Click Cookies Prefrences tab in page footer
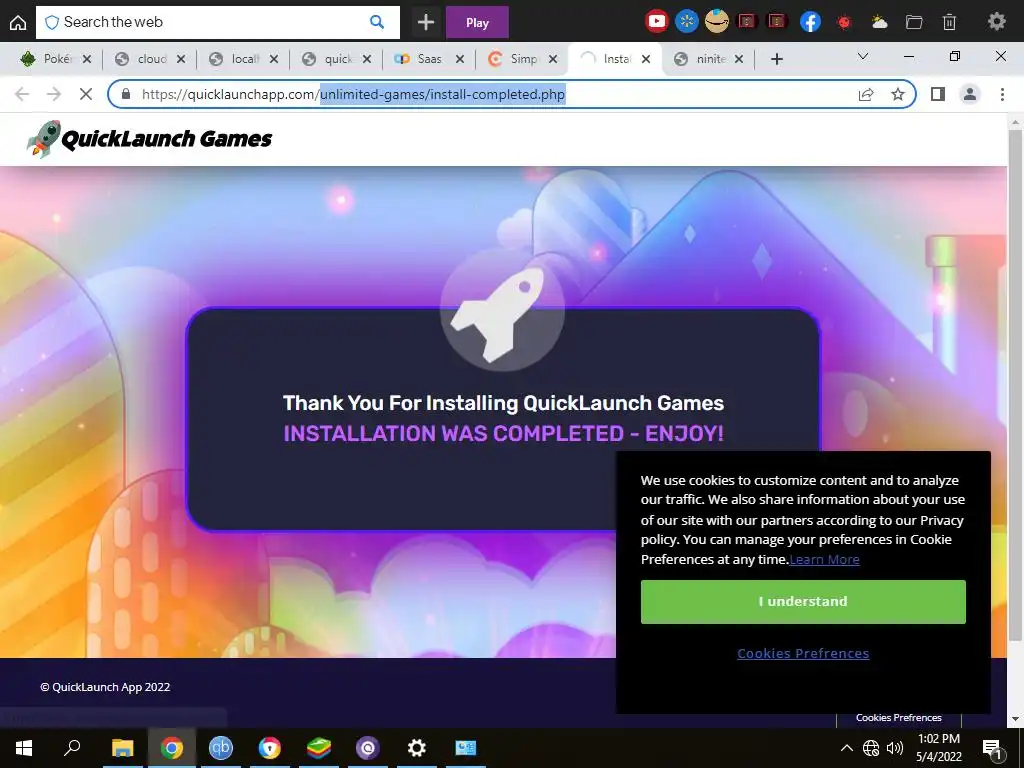Screen dimensions: 1024x768 [x=899, y=718]
